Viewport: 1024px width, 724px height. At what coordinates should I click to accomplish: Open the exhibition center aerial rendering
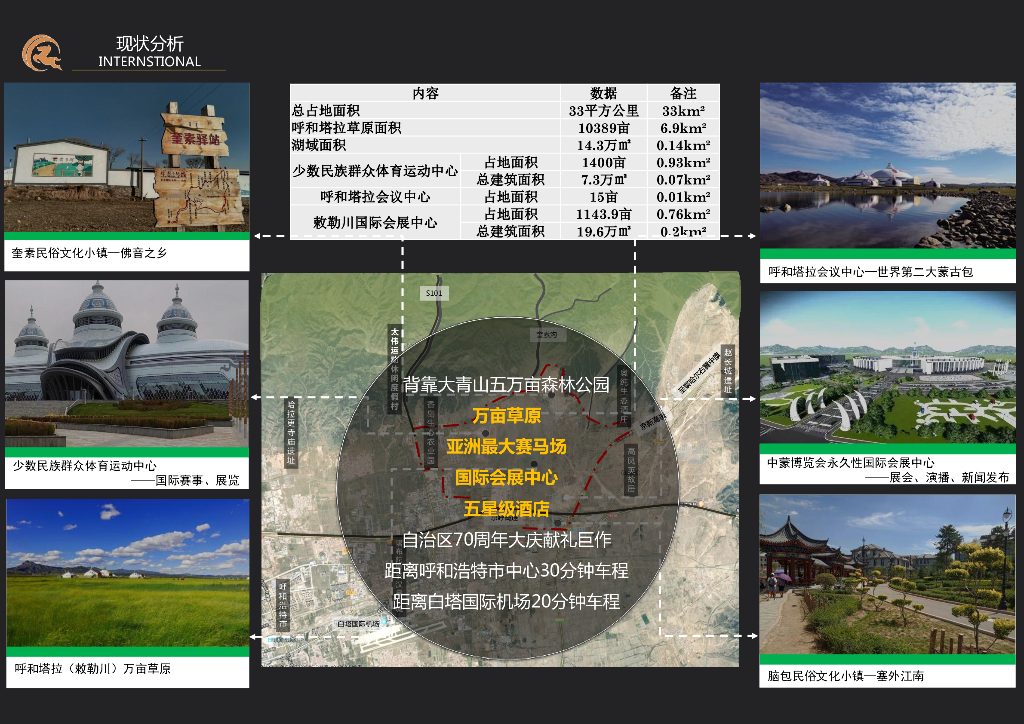click(888, 368)
